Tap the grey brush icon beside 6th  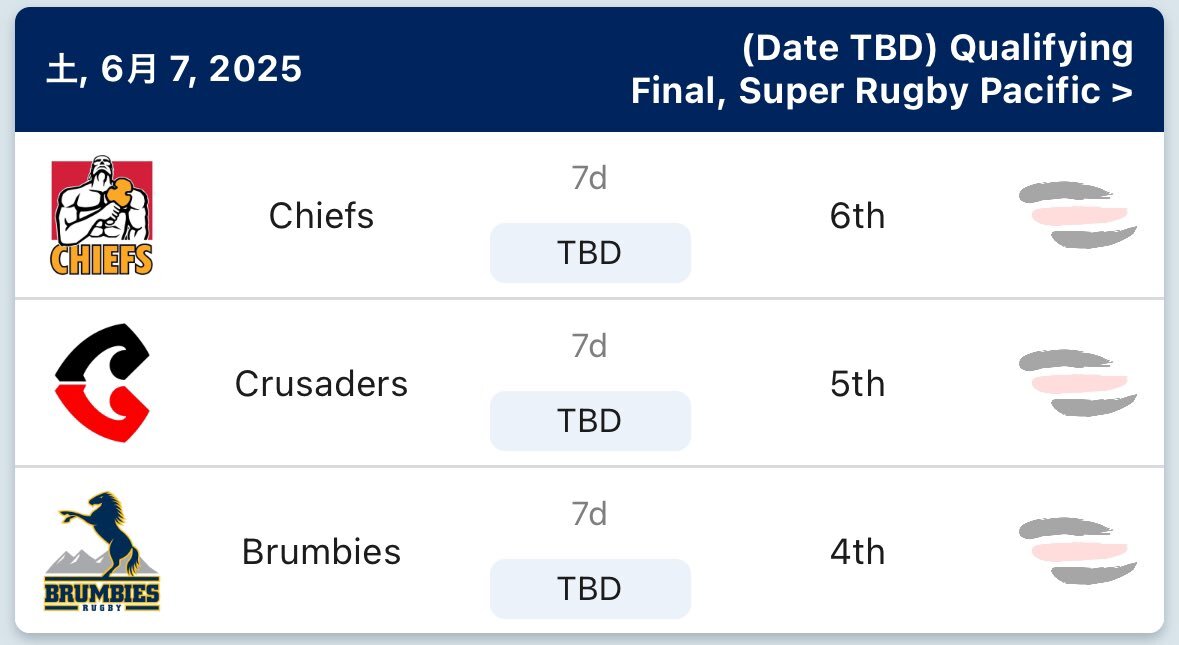click(x=1077, y=215)
